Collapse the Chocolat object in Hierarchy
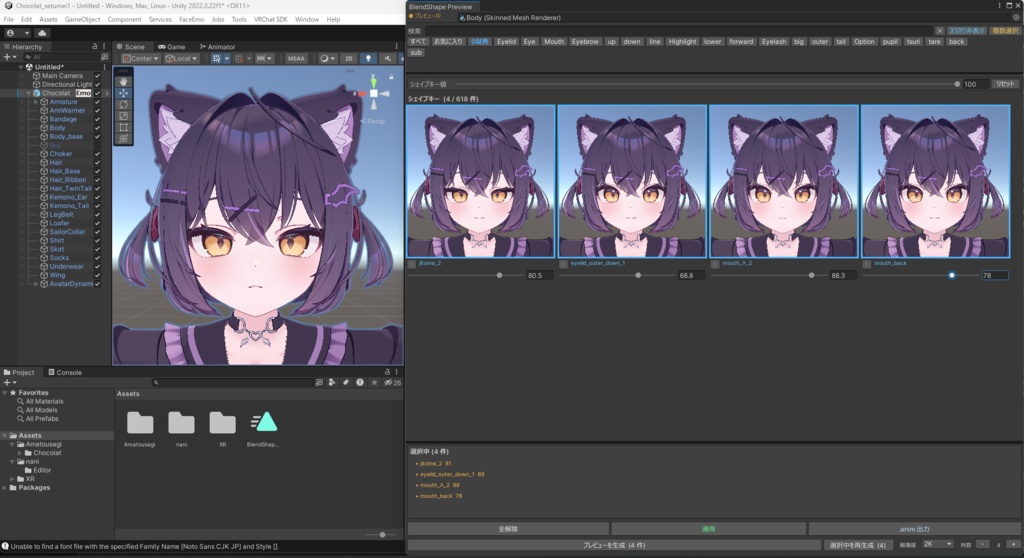 pos(28,93)
